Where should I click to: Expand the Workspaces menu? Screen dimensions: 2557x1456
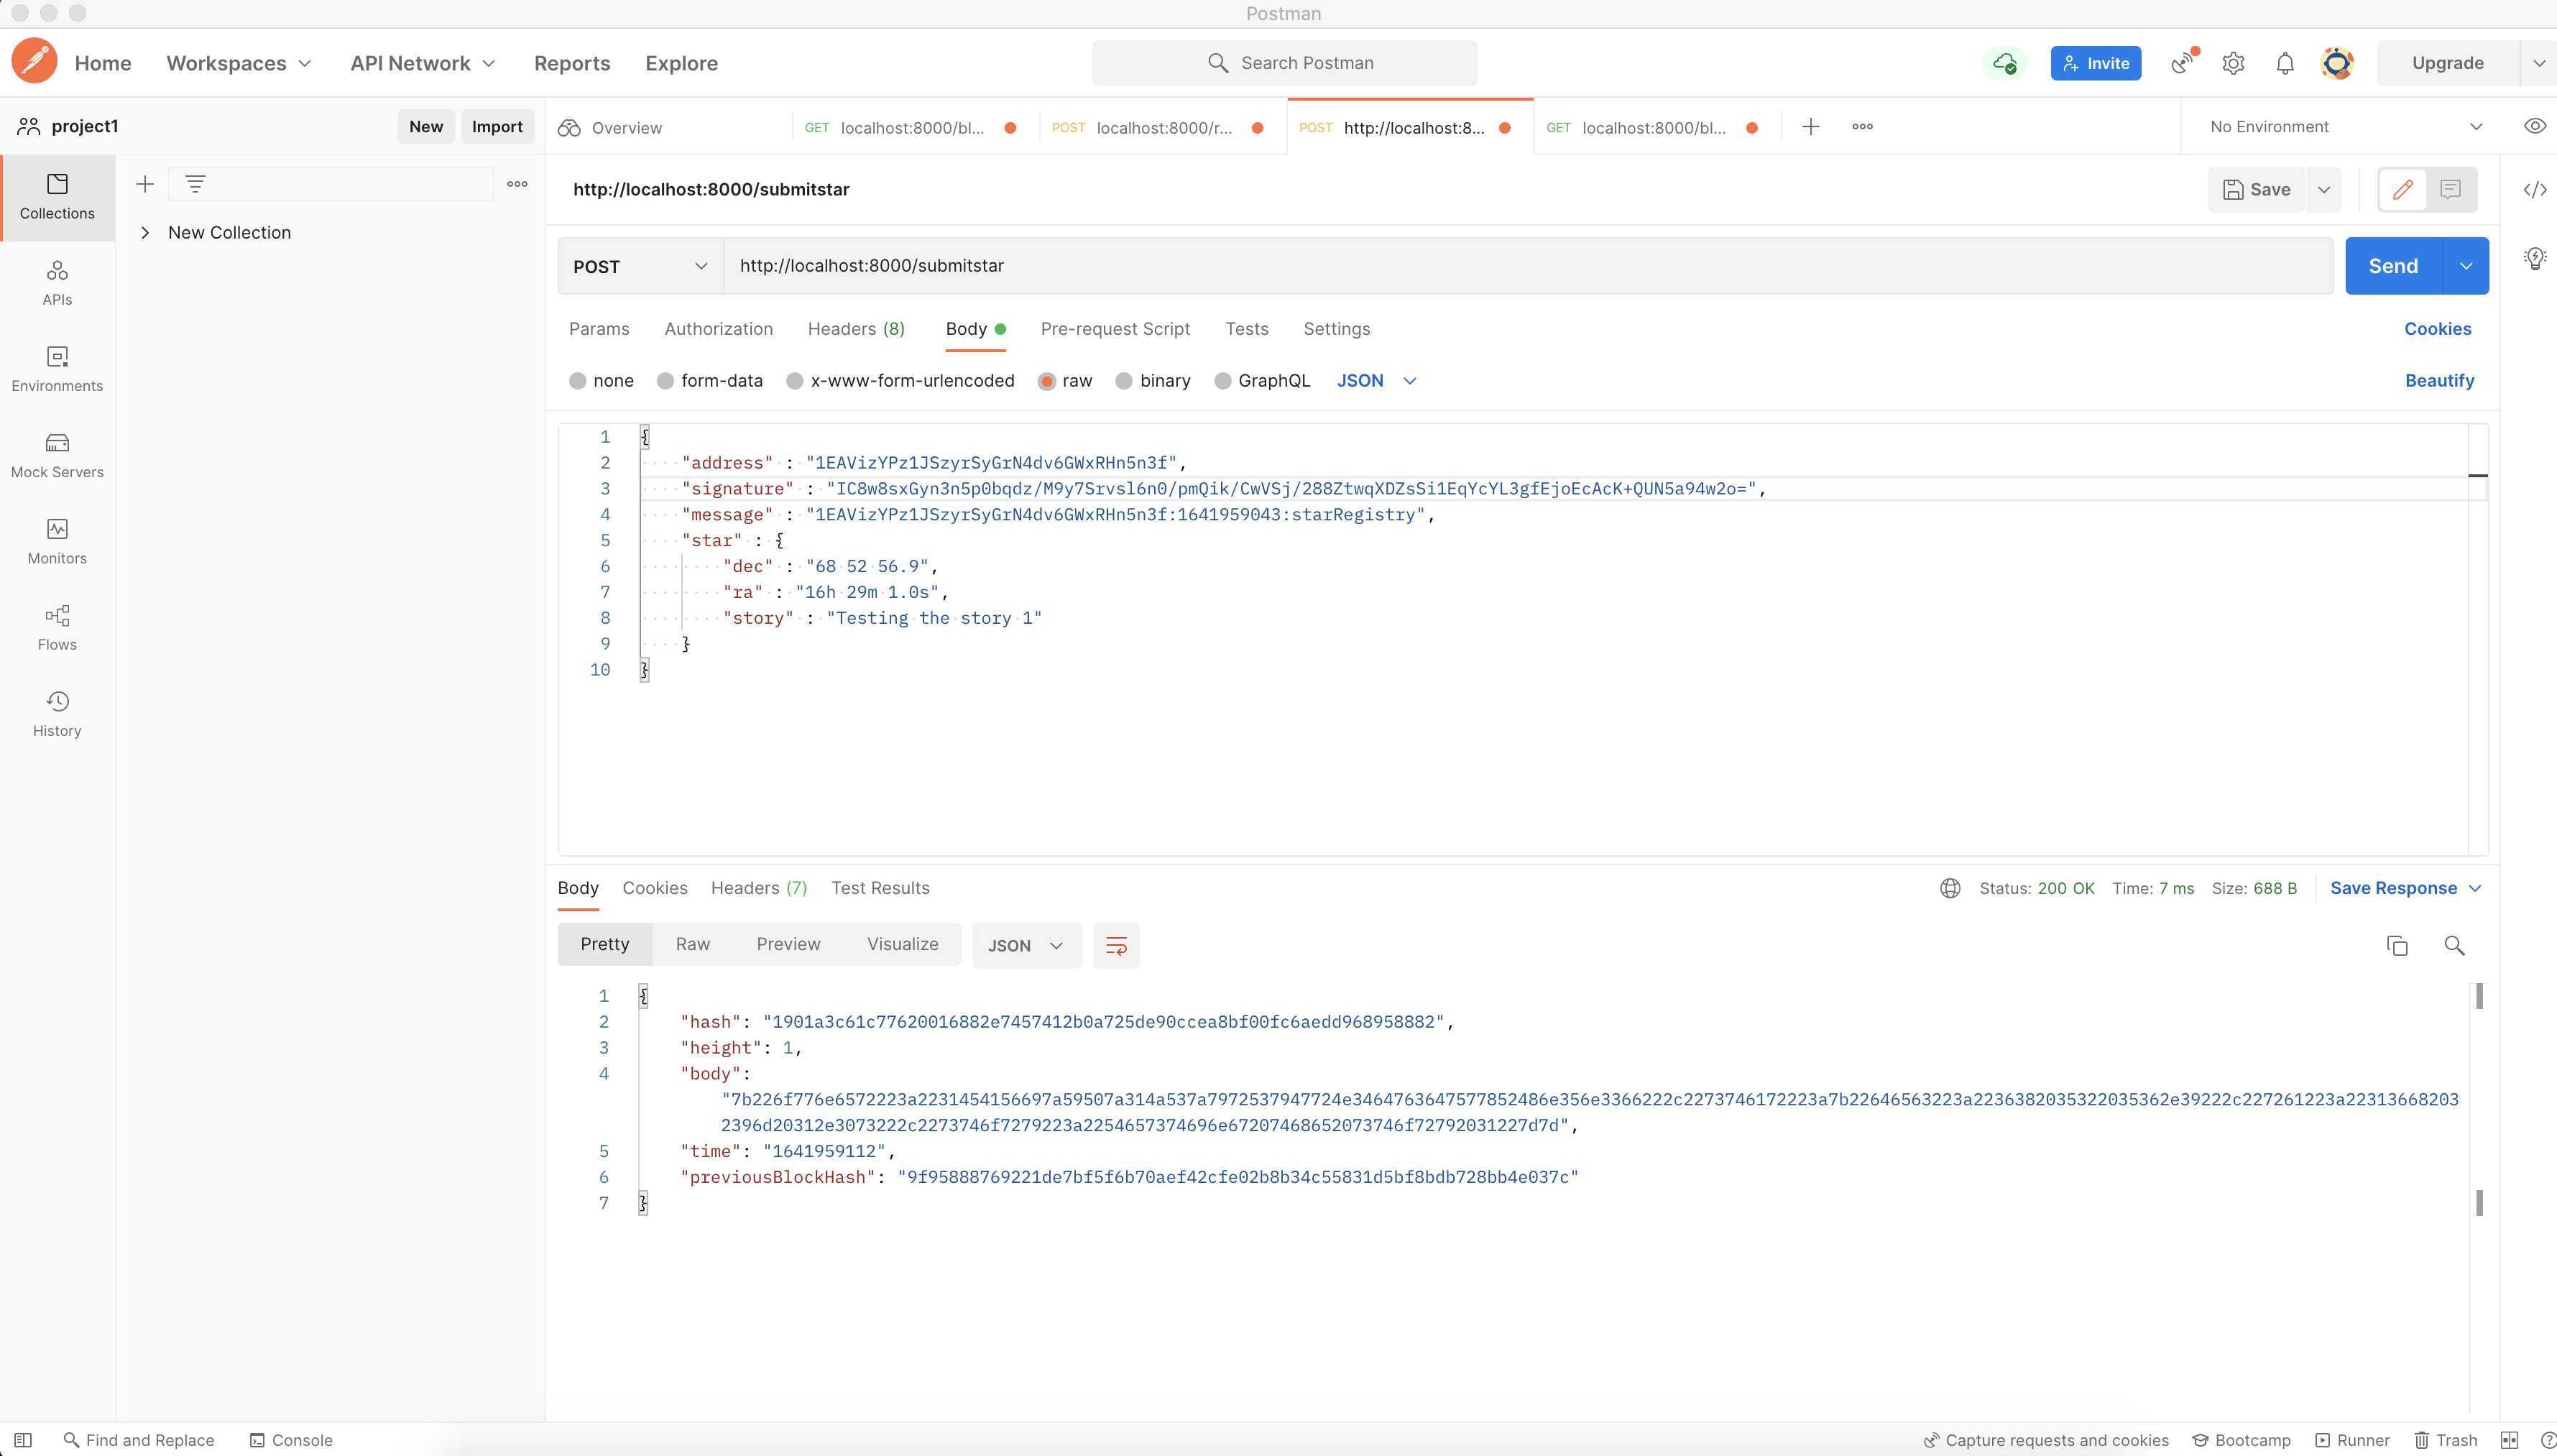pos(239,63)
